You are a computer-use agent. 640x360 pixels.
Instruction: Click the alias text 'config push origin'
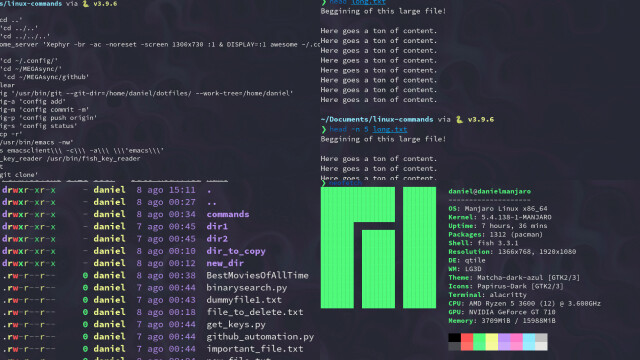(x=58, y=118)
